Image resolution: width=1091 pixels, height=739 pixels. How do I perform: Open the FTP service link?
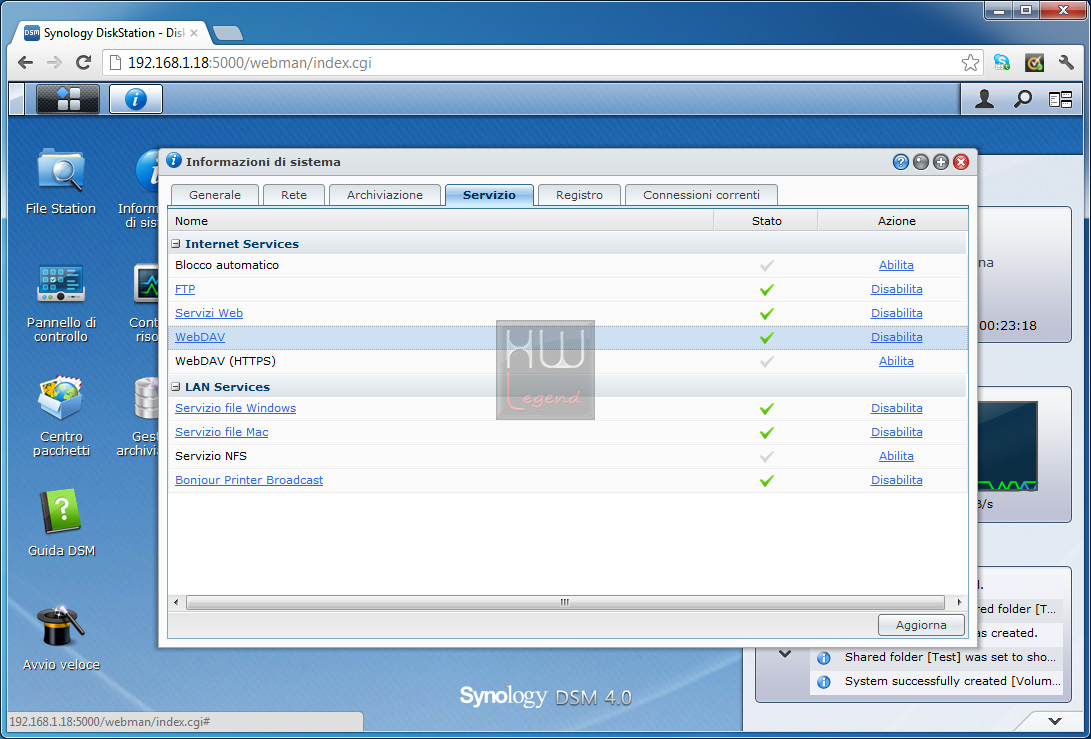(185, 289)
